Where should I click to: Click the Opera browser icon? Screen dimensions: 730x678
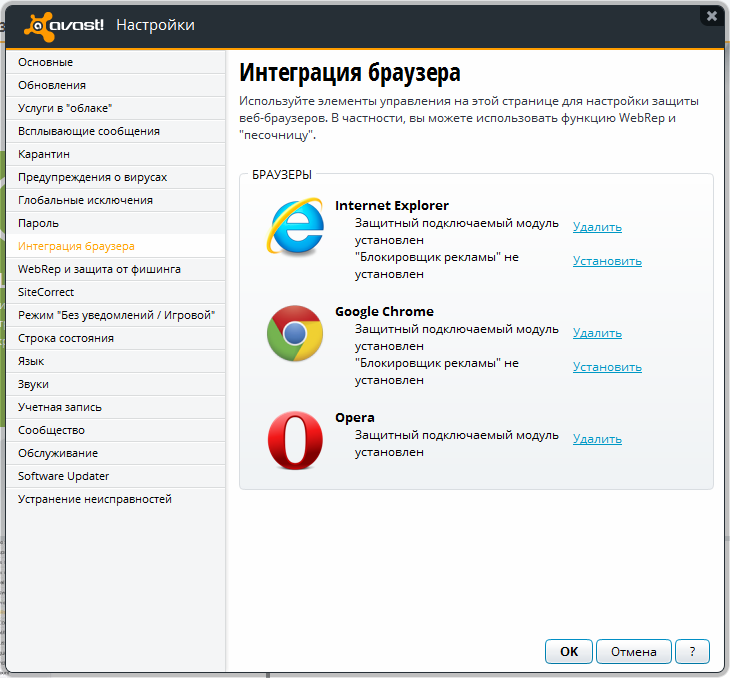click(295, 440)
